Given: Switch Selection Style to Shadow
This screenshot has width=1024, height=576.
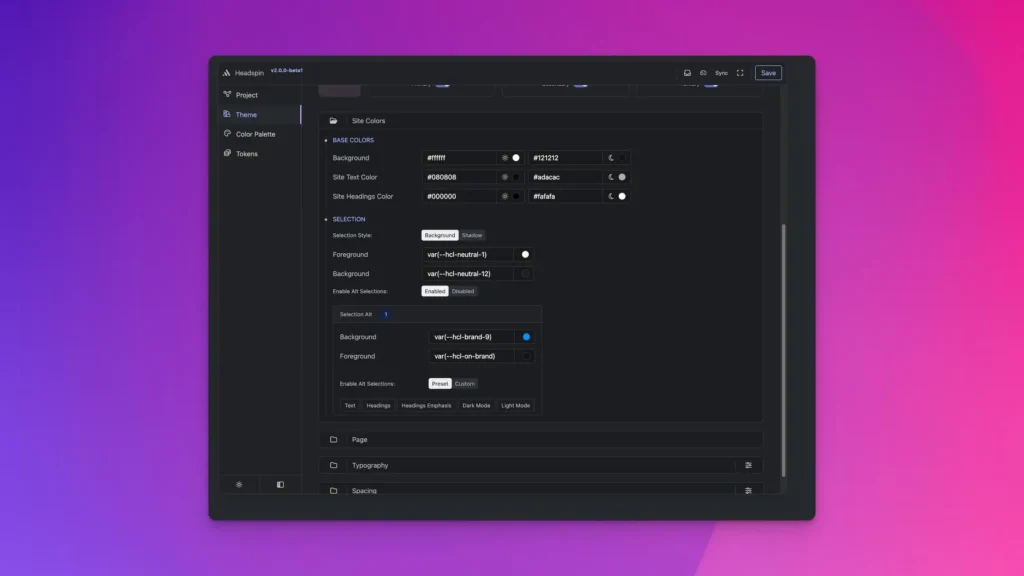Looking at the screenshot, I should (472, 235).
